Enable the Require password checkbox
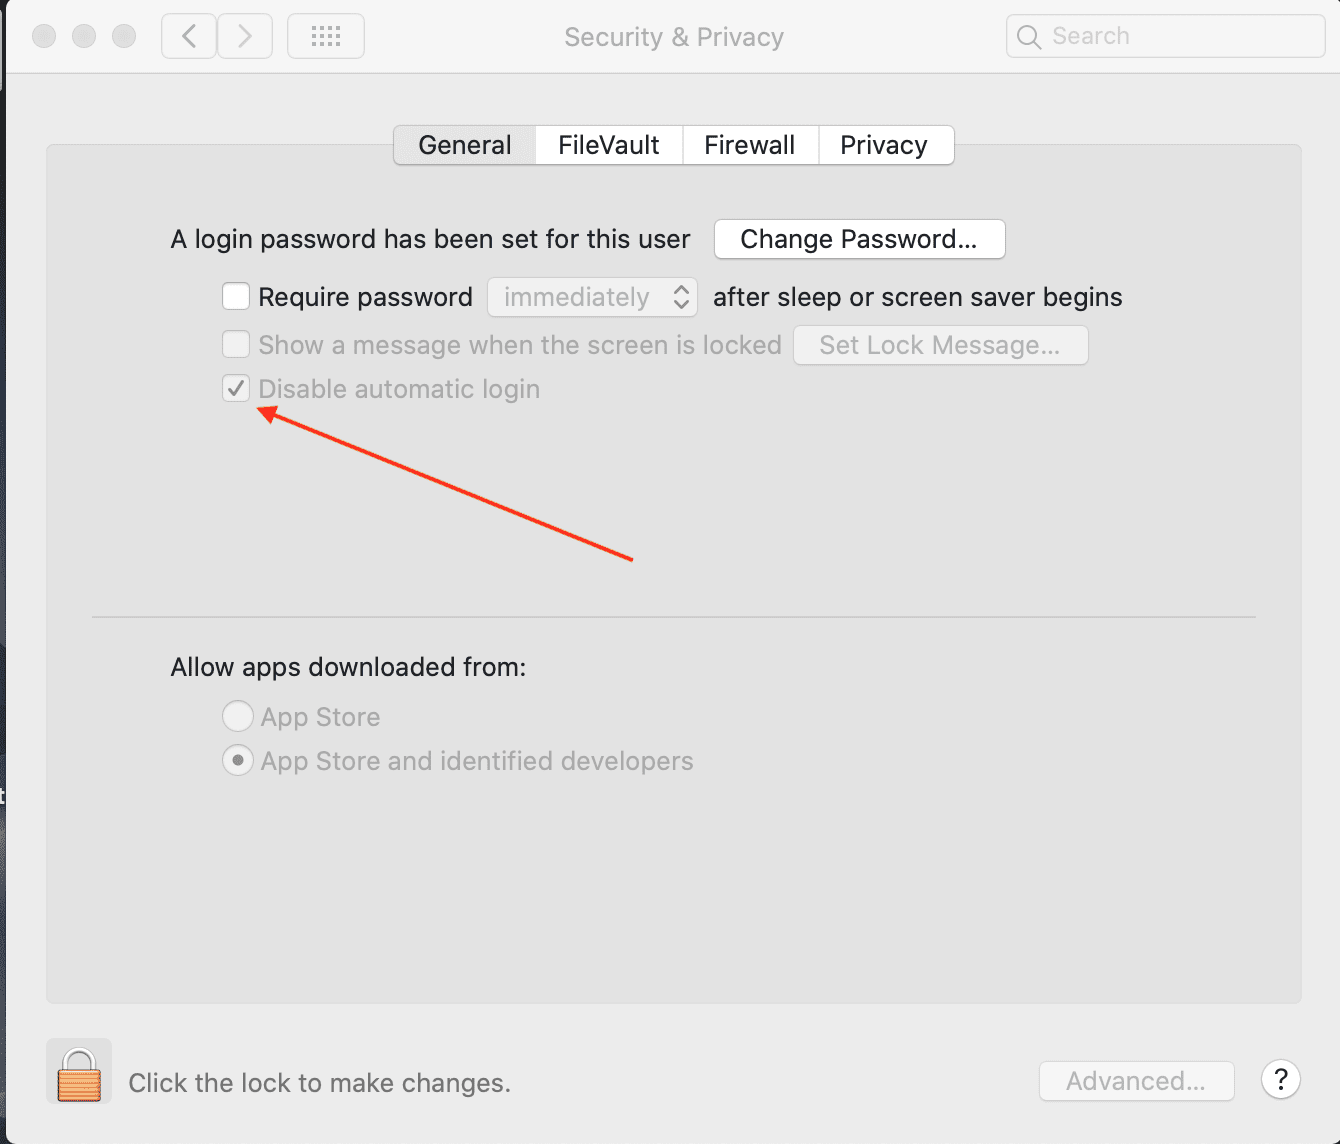 pyautogui.click(x=236, y=297)
